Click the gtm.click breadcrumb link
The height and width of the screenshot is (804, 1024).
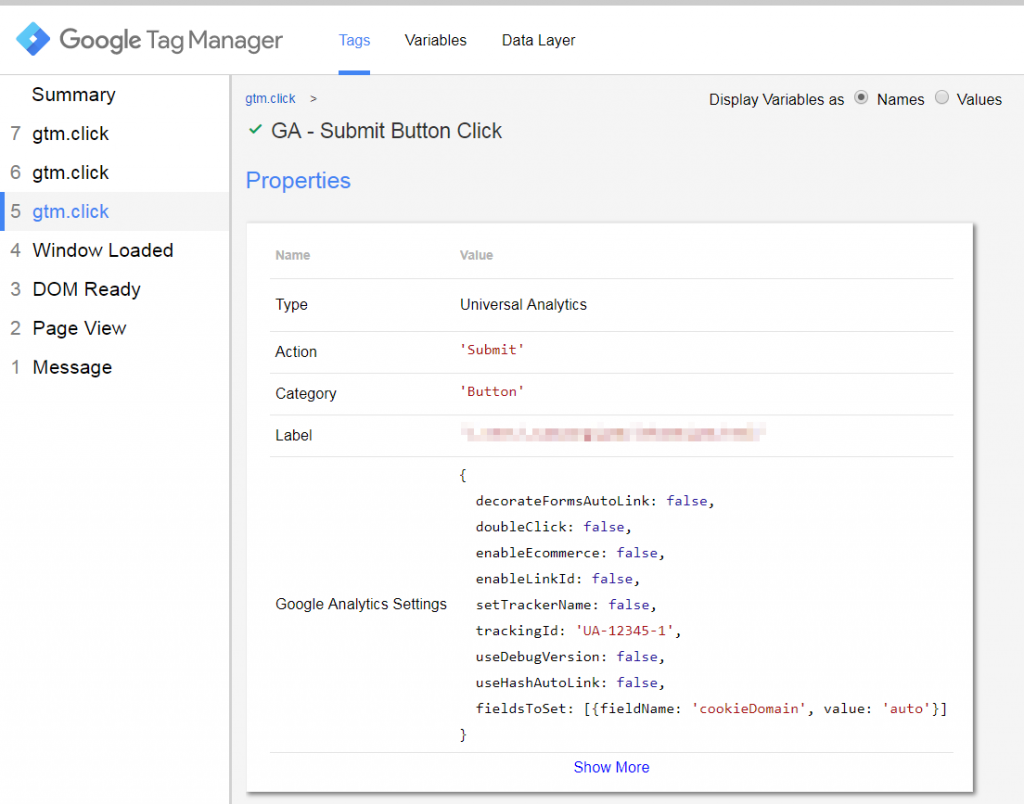tap(270, 99)
